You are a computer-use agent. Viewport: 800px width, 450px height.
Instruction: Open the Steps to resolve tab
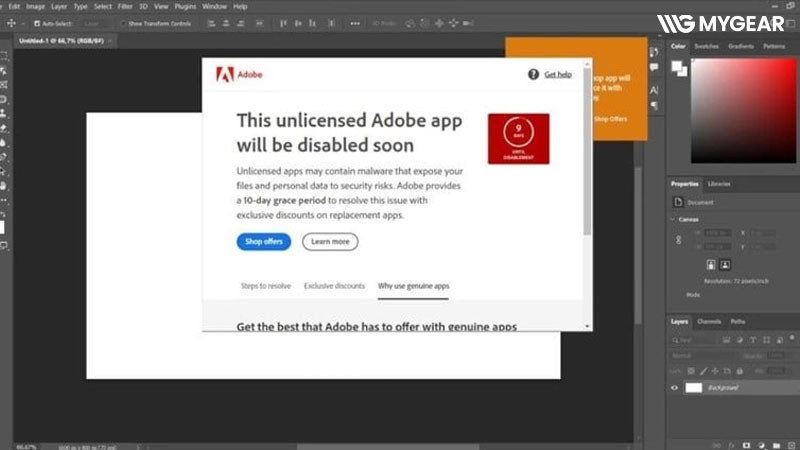(x=266, y=286)
